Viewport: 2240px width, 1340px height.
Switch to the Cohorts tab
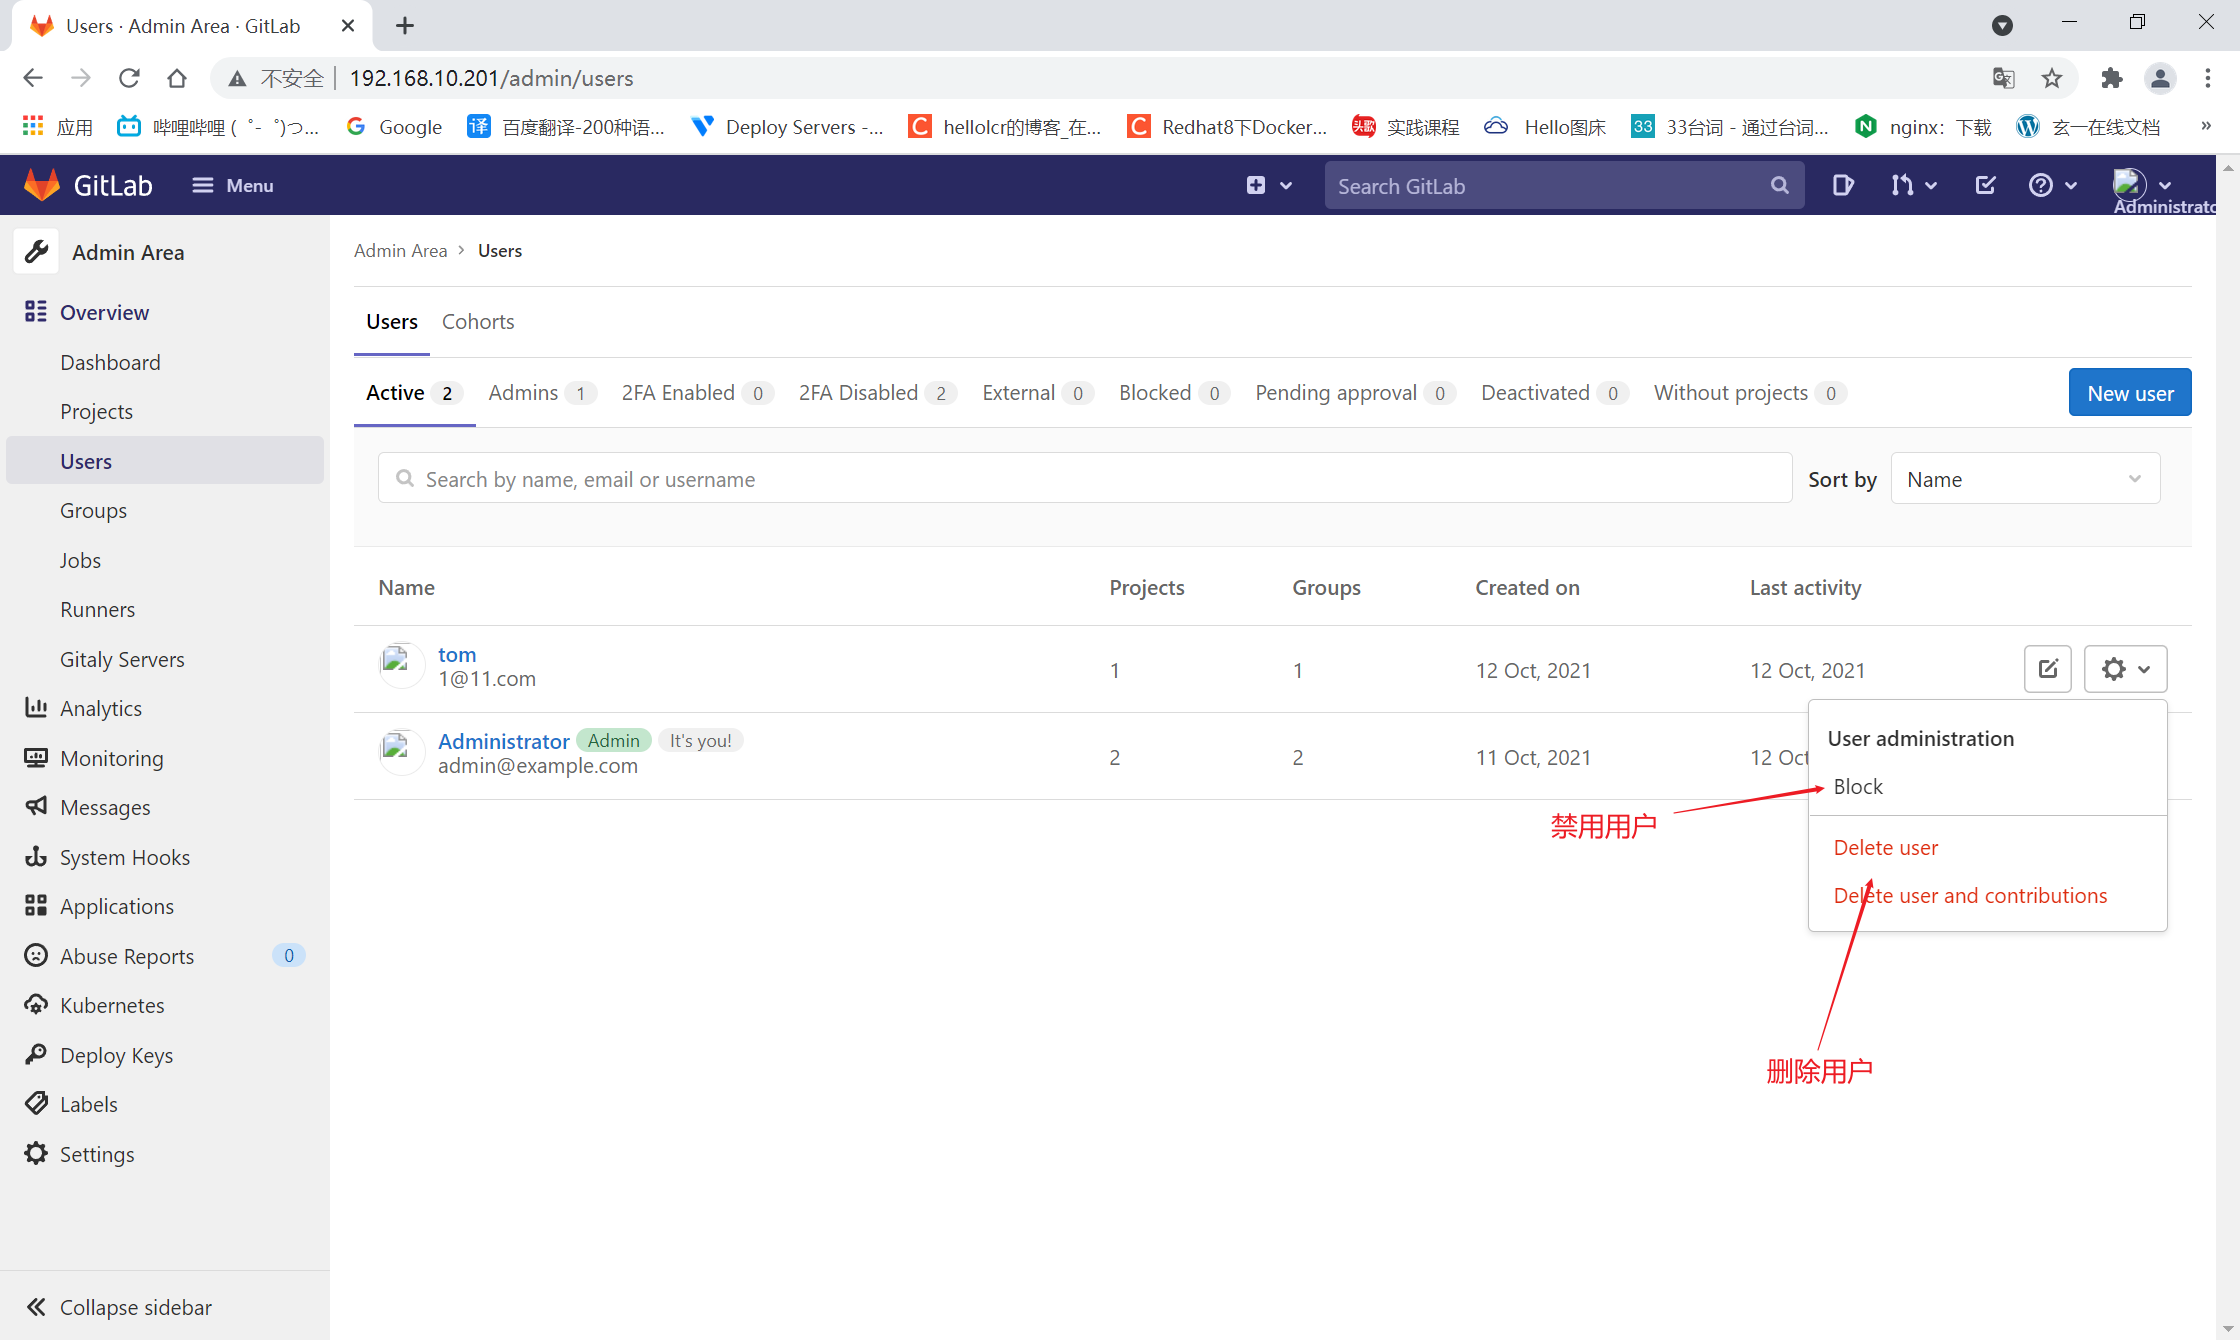coord(478,322)
